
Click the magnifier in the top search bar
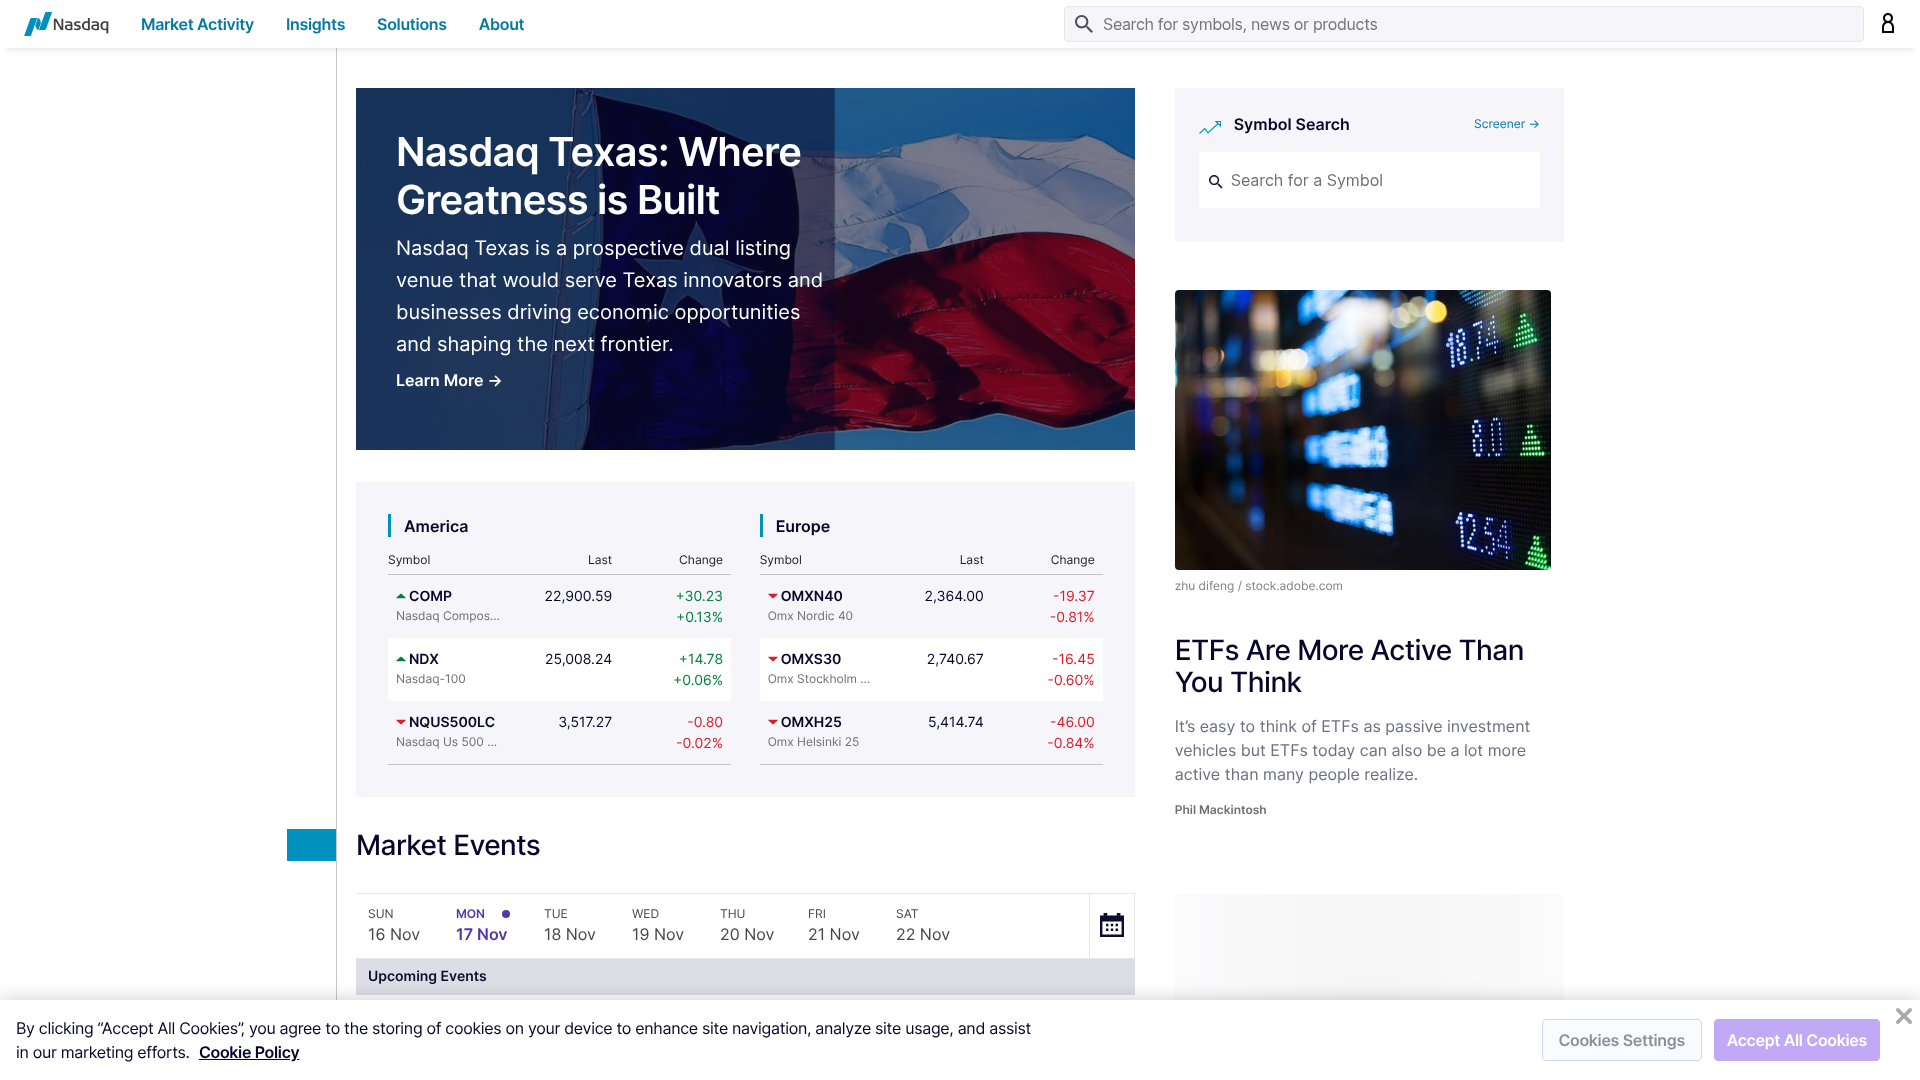(x=1084, y=24)
